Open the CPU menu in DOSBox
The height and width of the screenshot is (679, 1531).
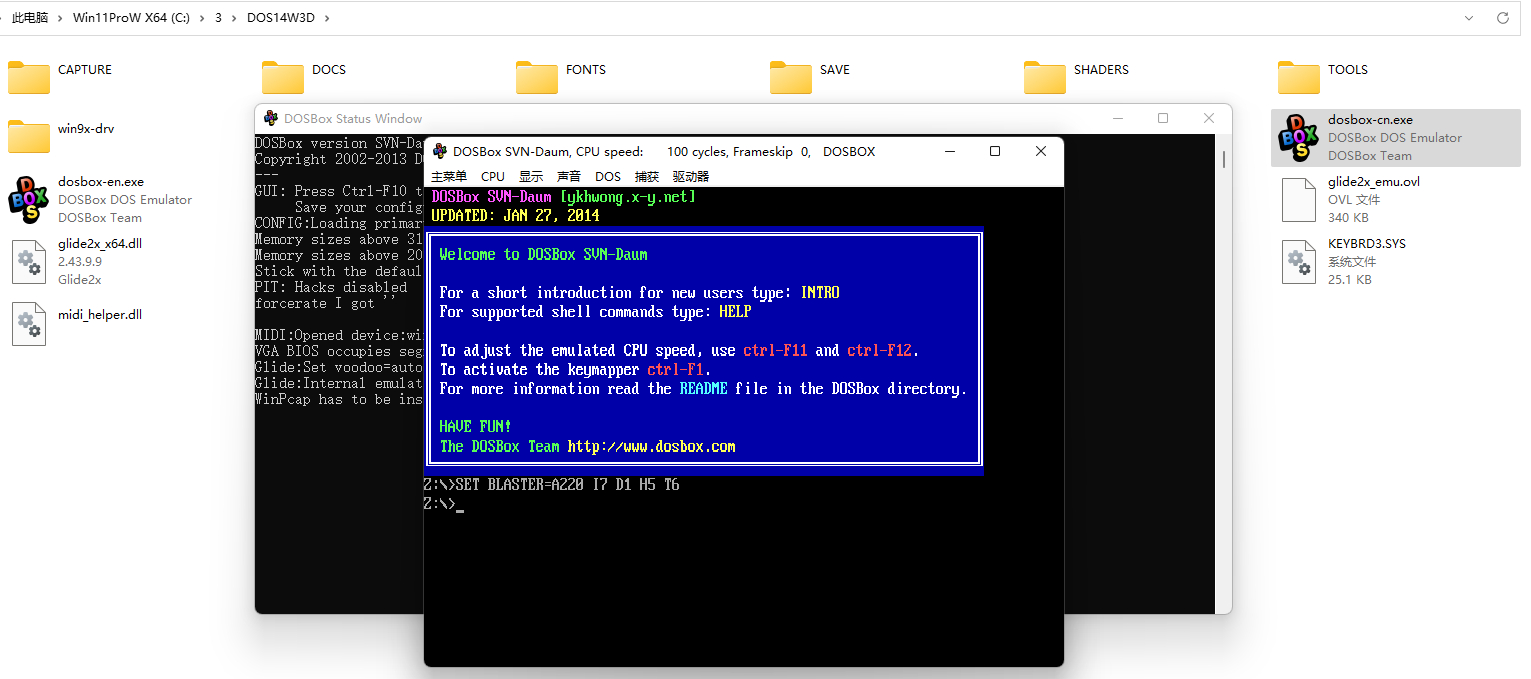pyautogui.click(x=493, y=177)
